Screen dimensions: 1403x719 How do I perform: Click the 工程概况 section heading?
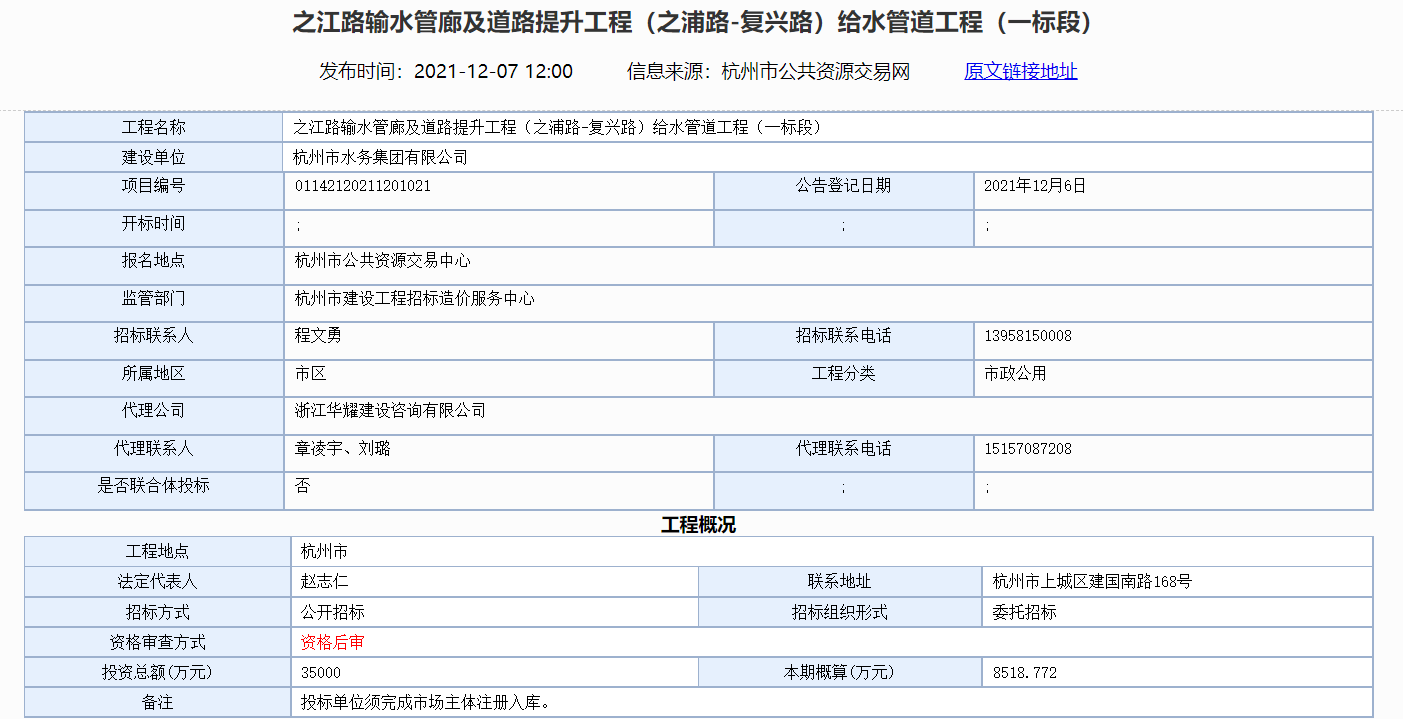(x=698, y=525)
